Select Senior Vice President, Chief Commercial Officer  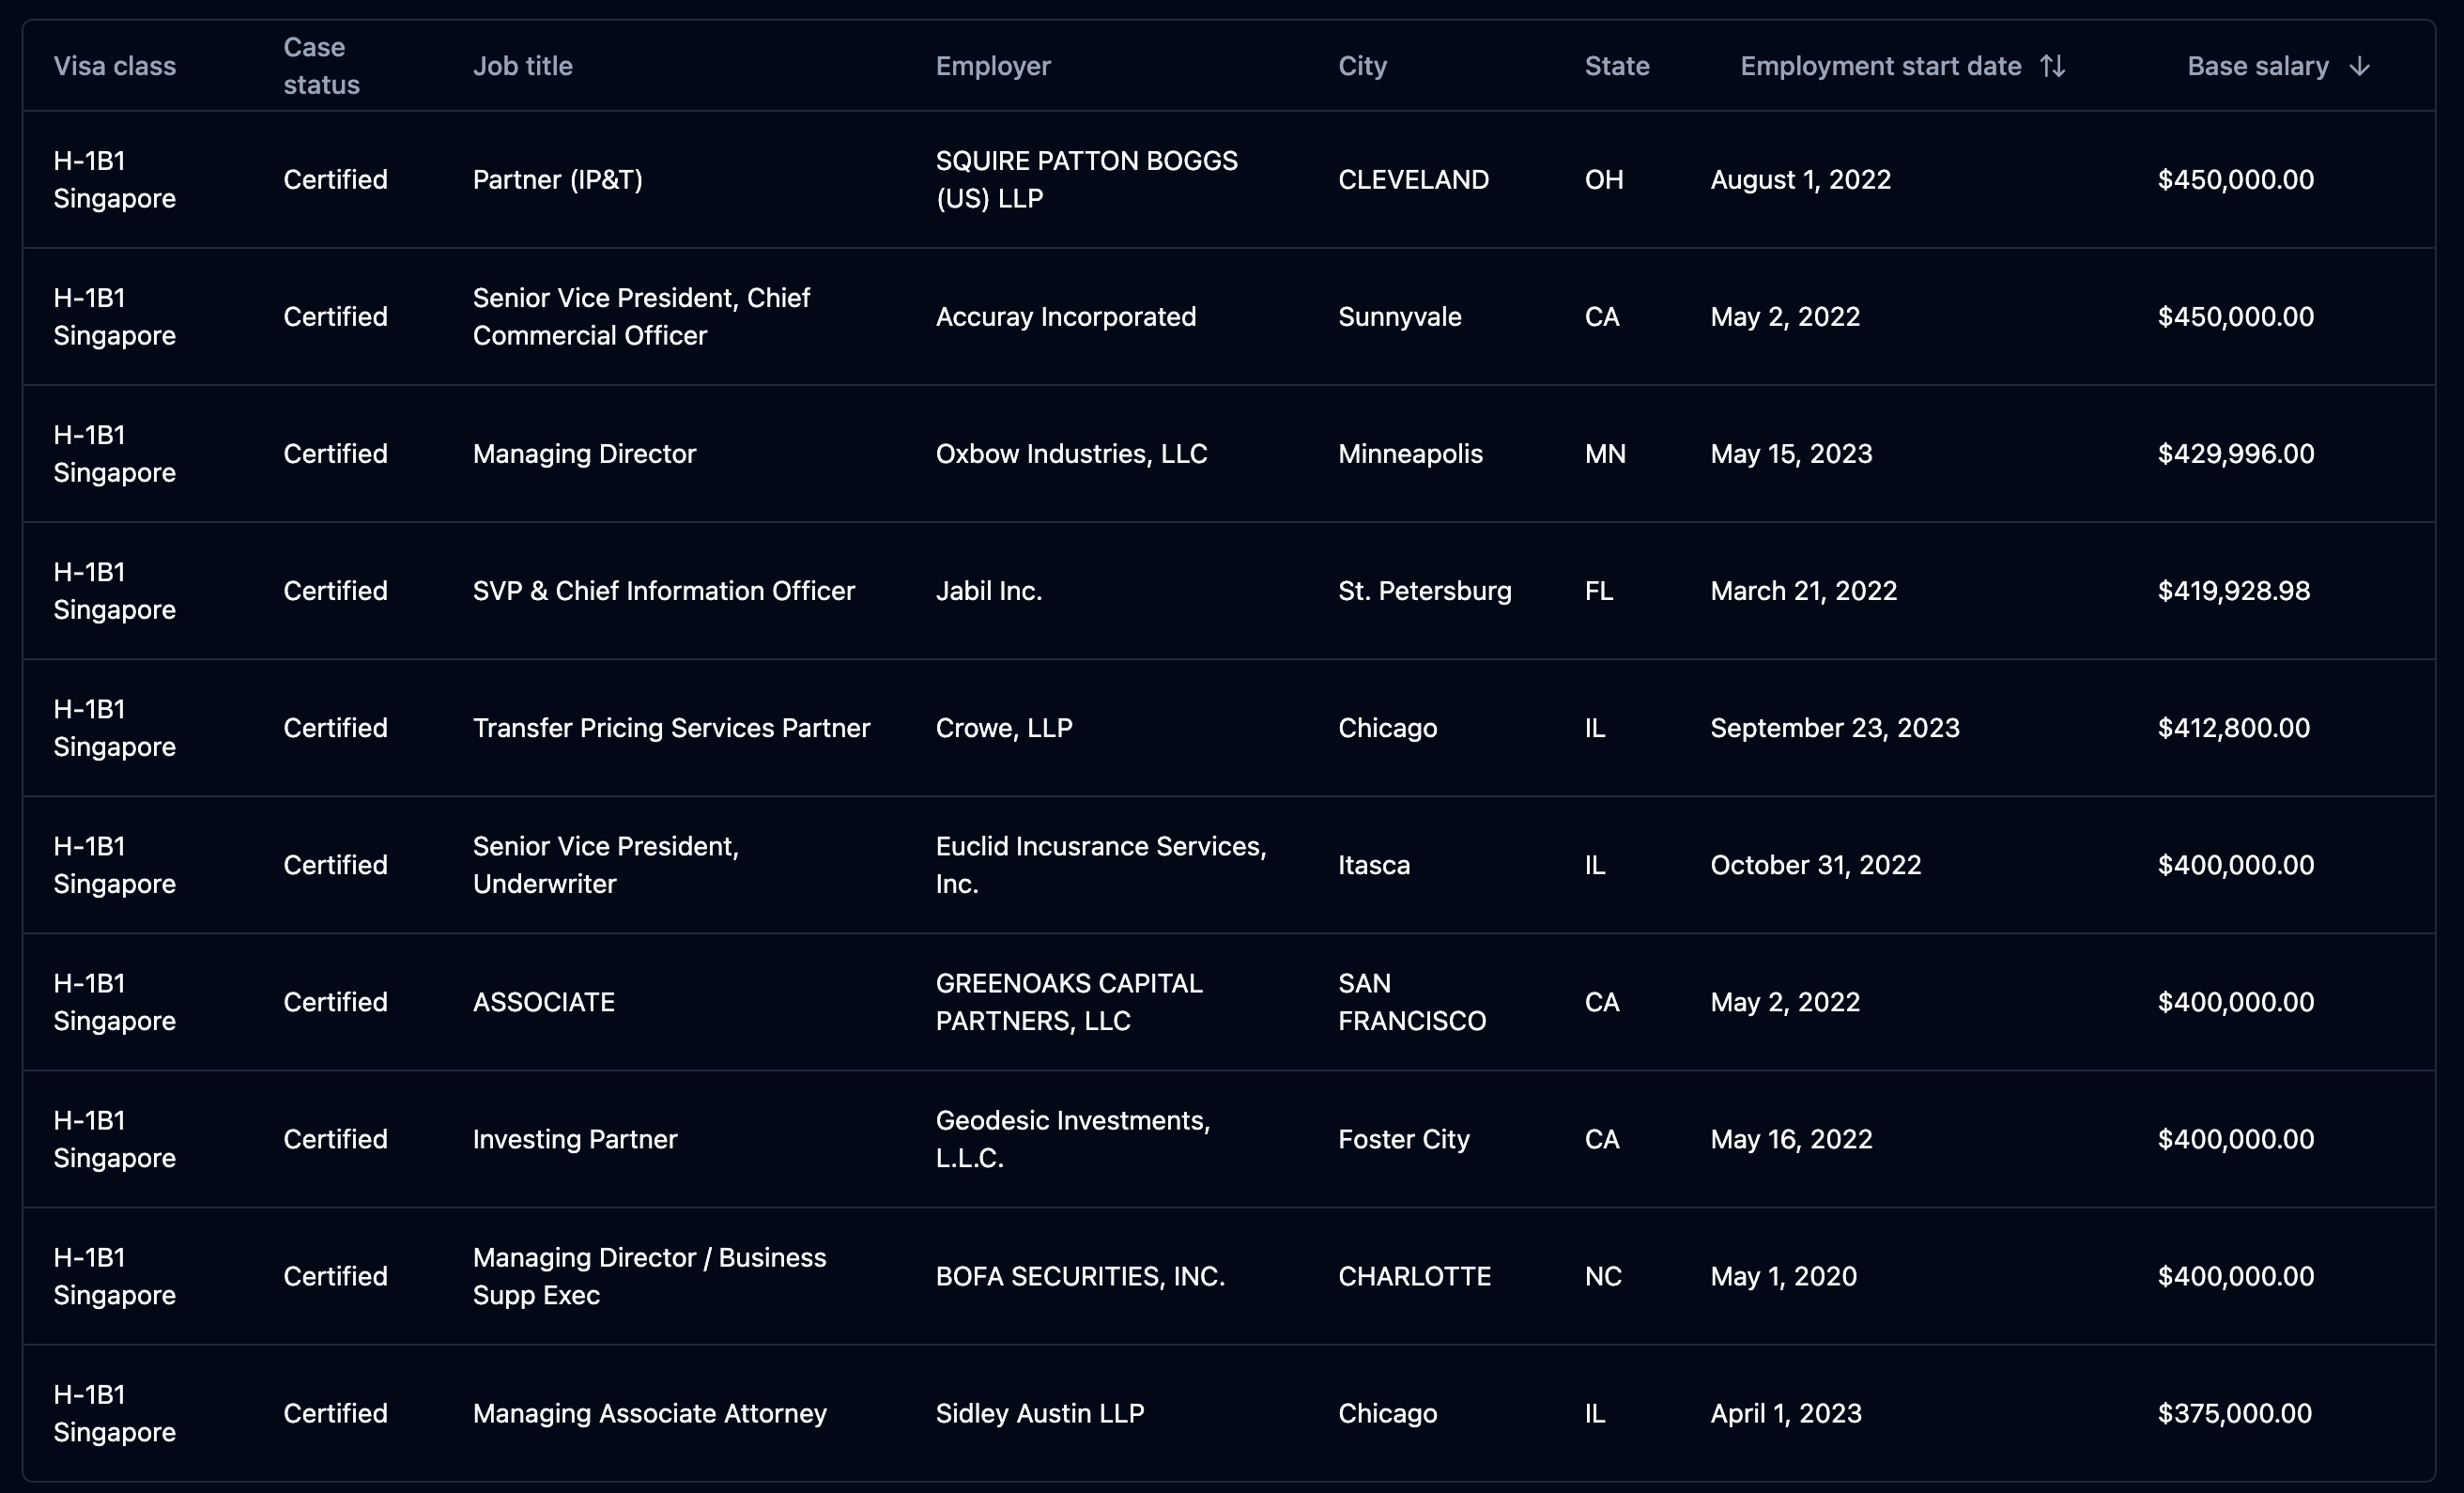[641, 317]
